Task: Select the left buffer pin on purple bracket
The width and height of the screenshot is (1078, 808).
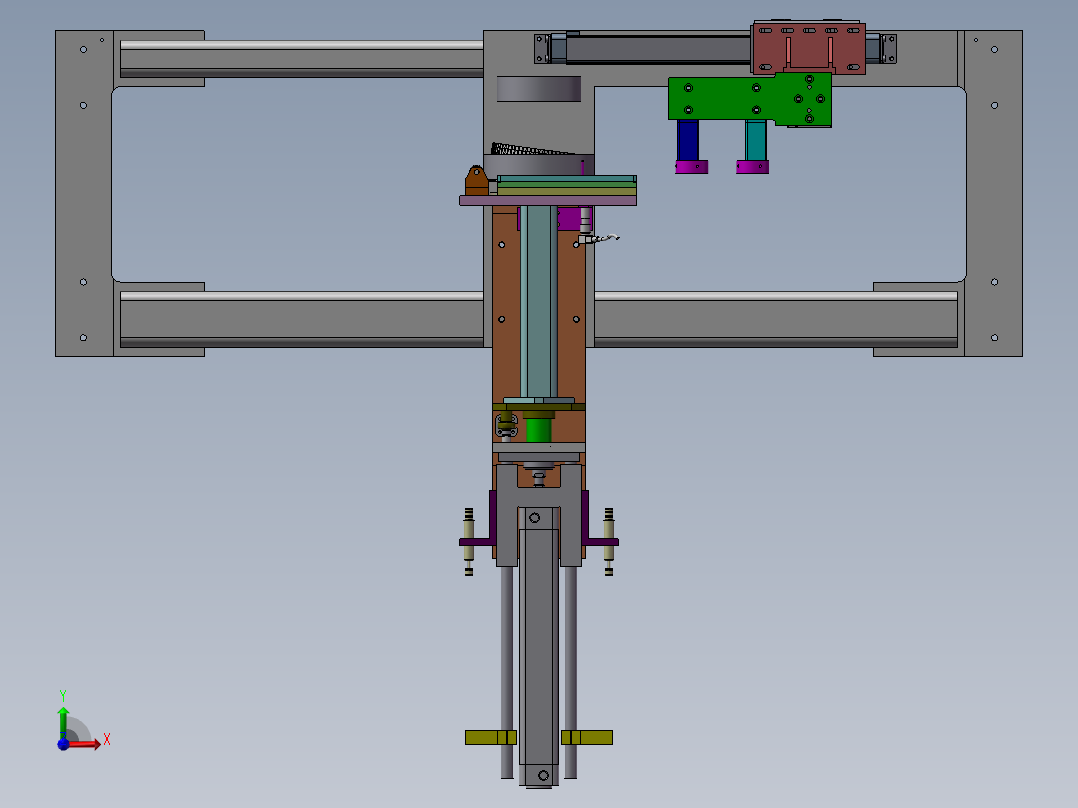Action: [469, 542]
